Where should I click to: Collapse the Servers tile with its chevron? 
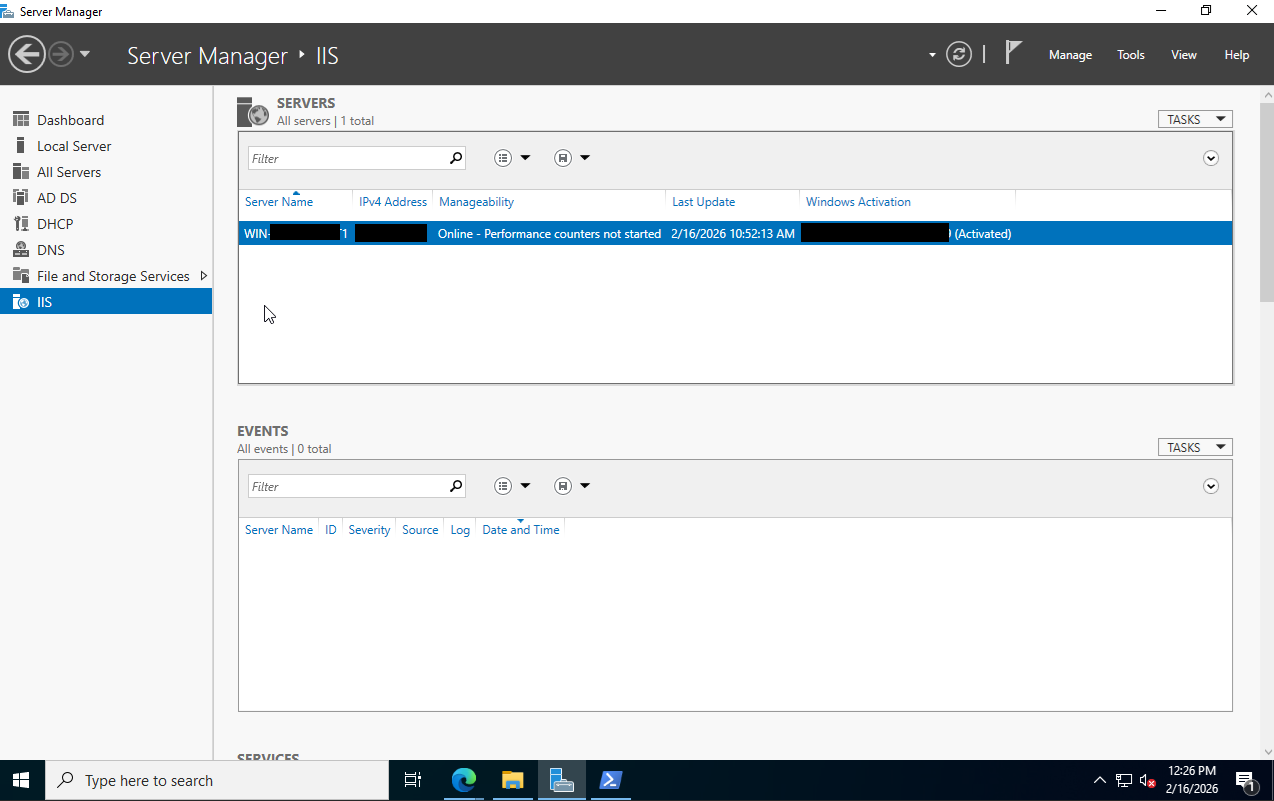click(1210, 157)
